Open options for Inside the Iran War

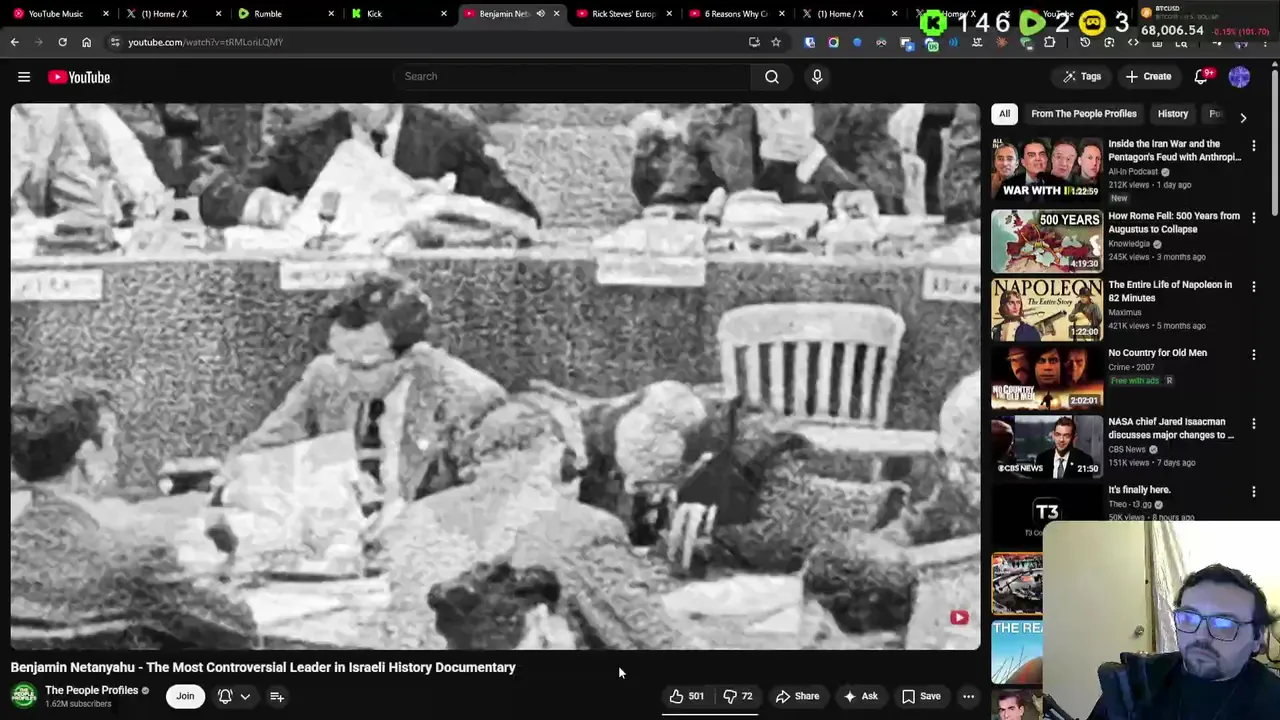pos(1253,146)
